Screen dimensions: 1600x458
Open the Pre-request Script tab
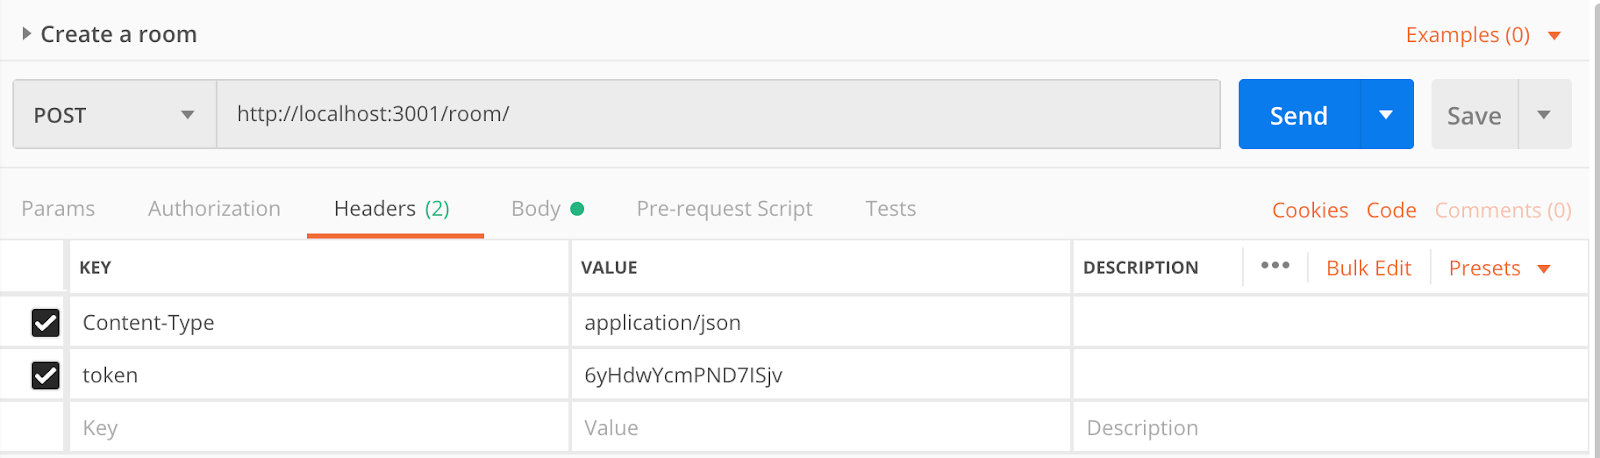pyautogui.click(x=724, y=209)
